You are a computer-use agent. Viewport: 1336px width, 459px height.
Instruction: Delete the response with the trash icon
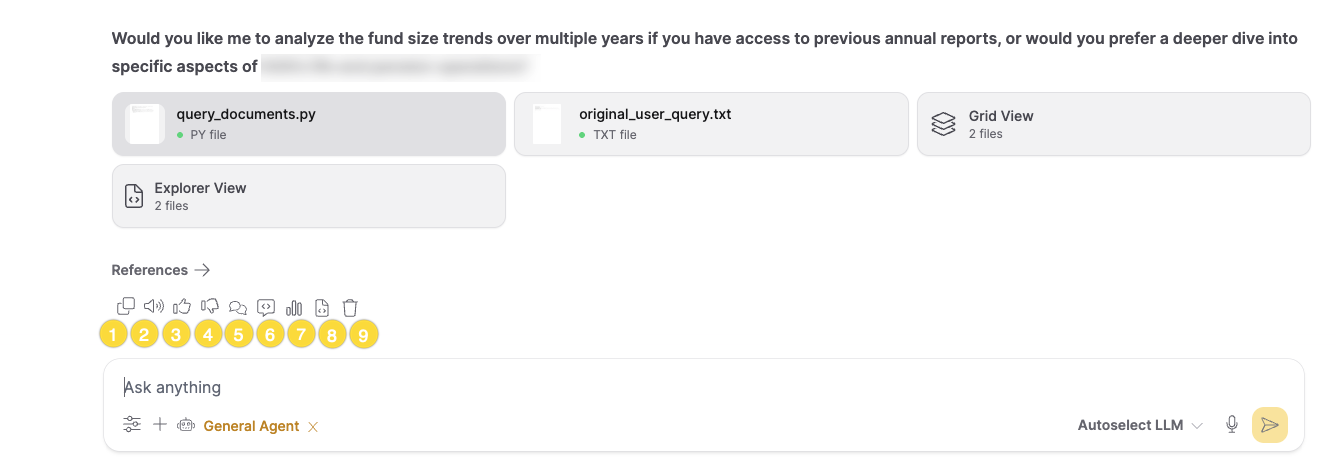[x=350, y=308]
